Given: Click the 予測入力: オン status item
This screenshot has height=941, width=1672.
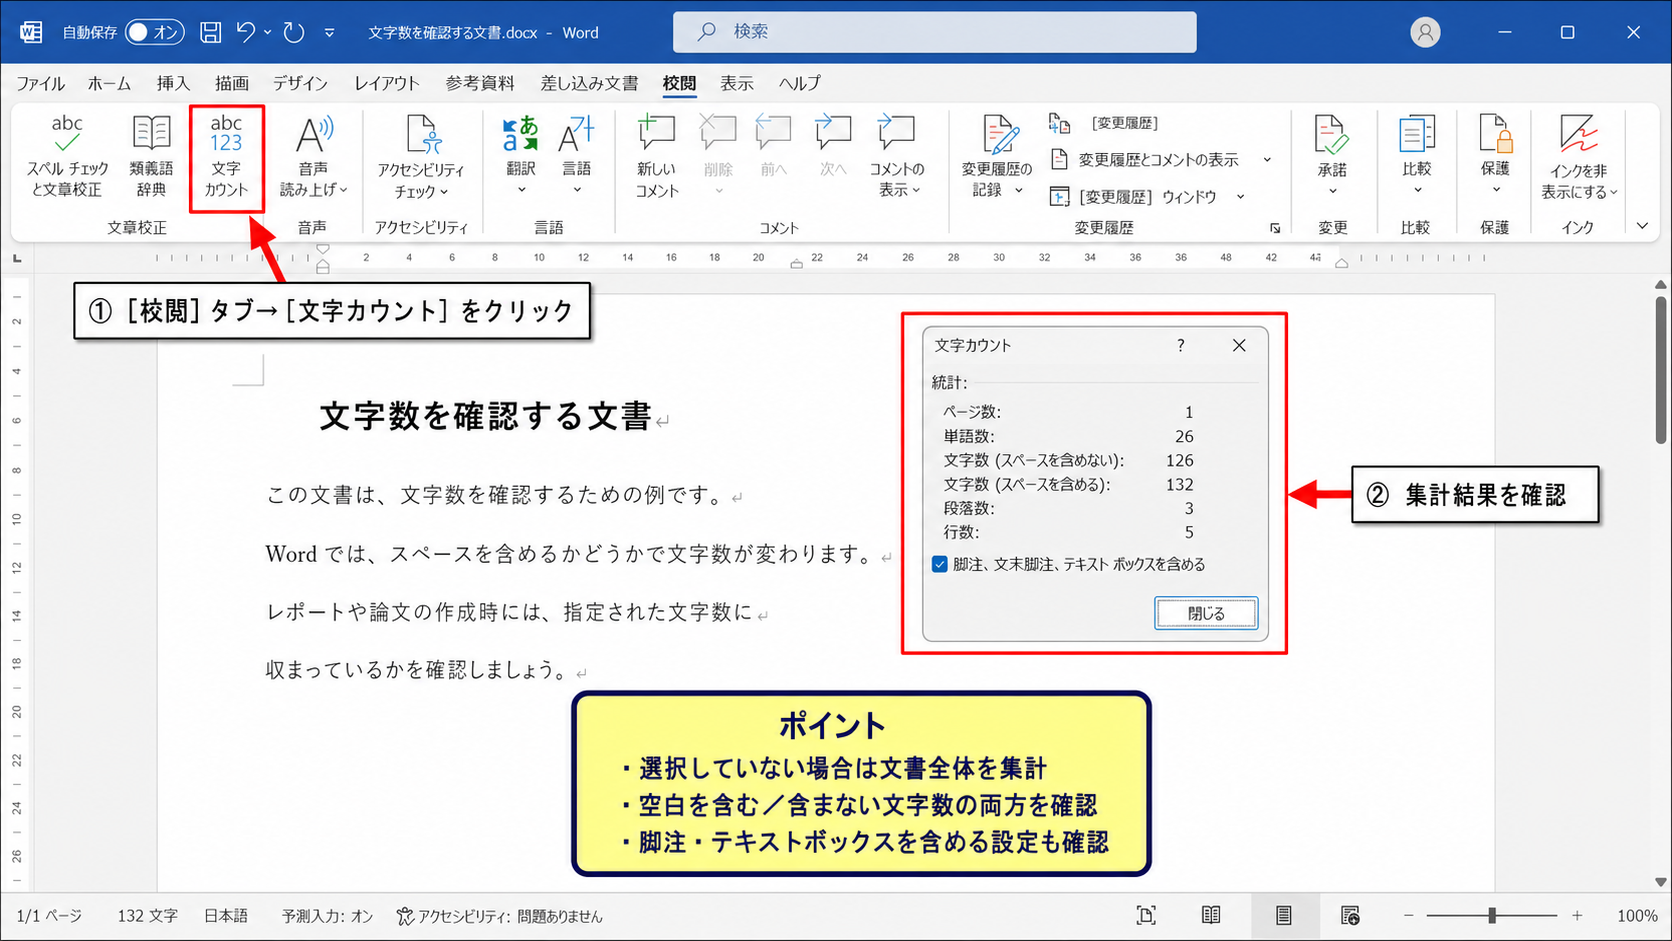Looking at the screenshot, I should click(x=327, y=915).
